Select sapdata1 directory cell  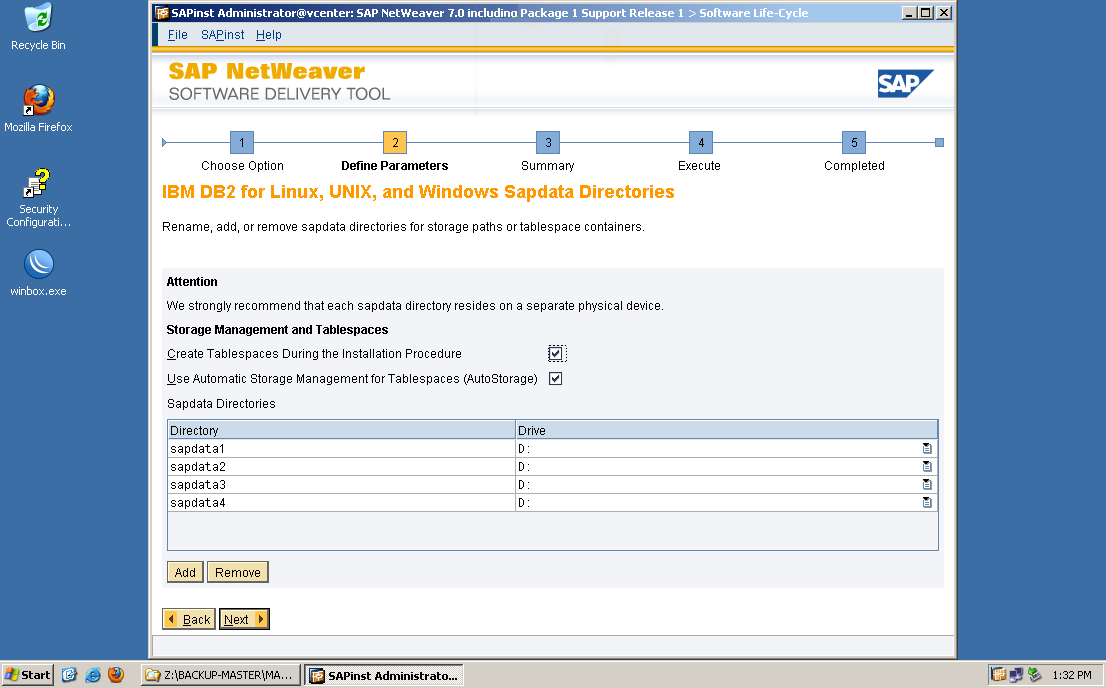click(341, 449)
